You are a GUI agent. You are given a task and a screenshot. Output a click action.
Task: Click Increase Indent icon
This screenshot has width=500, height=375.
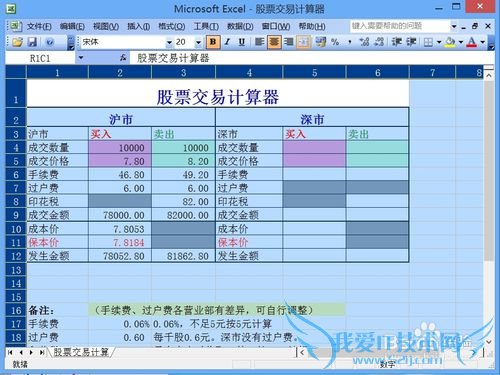411,42
